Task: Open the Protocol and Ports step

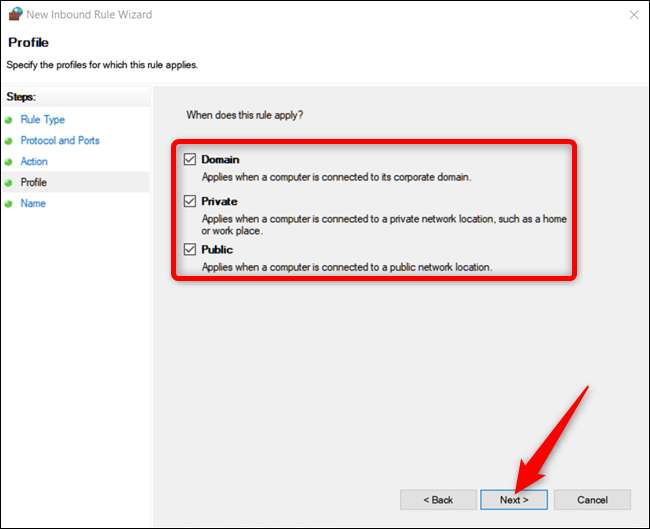Action: click(x=60, y=141)
